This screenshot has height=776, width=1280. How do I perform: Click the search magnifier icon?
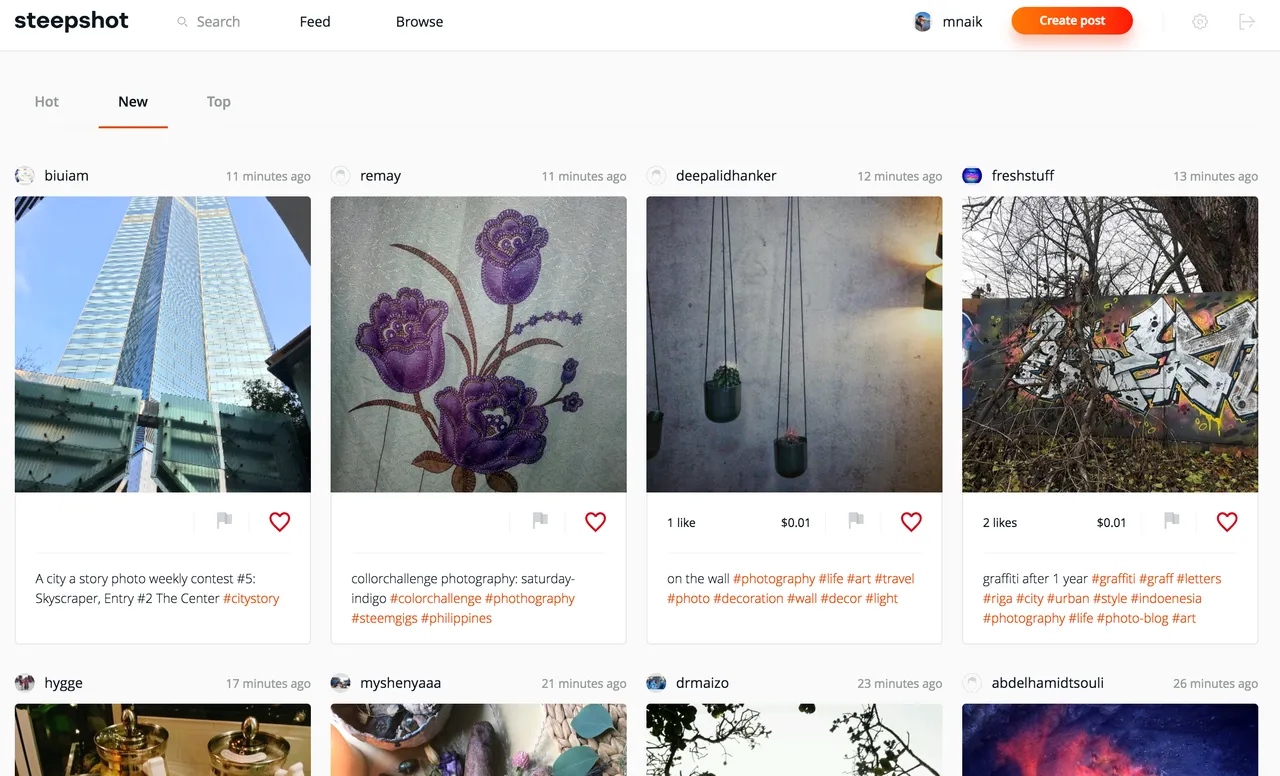coord(182,22)
